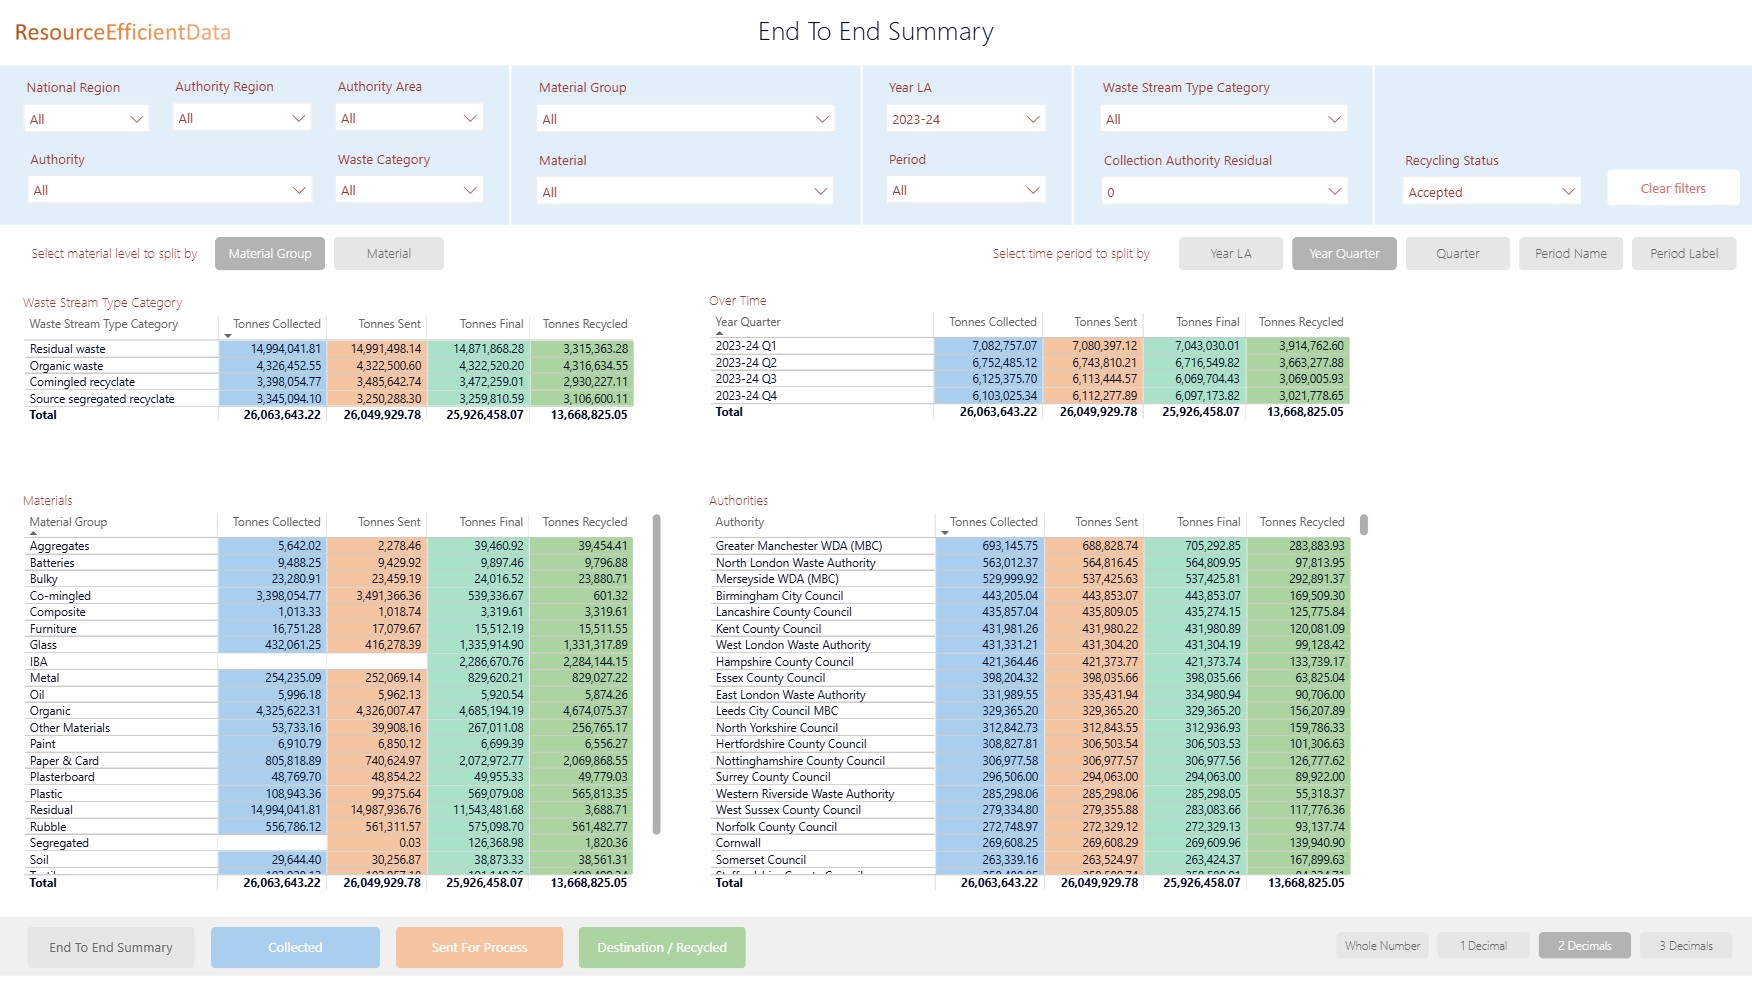
Task: Open the Material Group filter dropdown
Action: (685, 119)
